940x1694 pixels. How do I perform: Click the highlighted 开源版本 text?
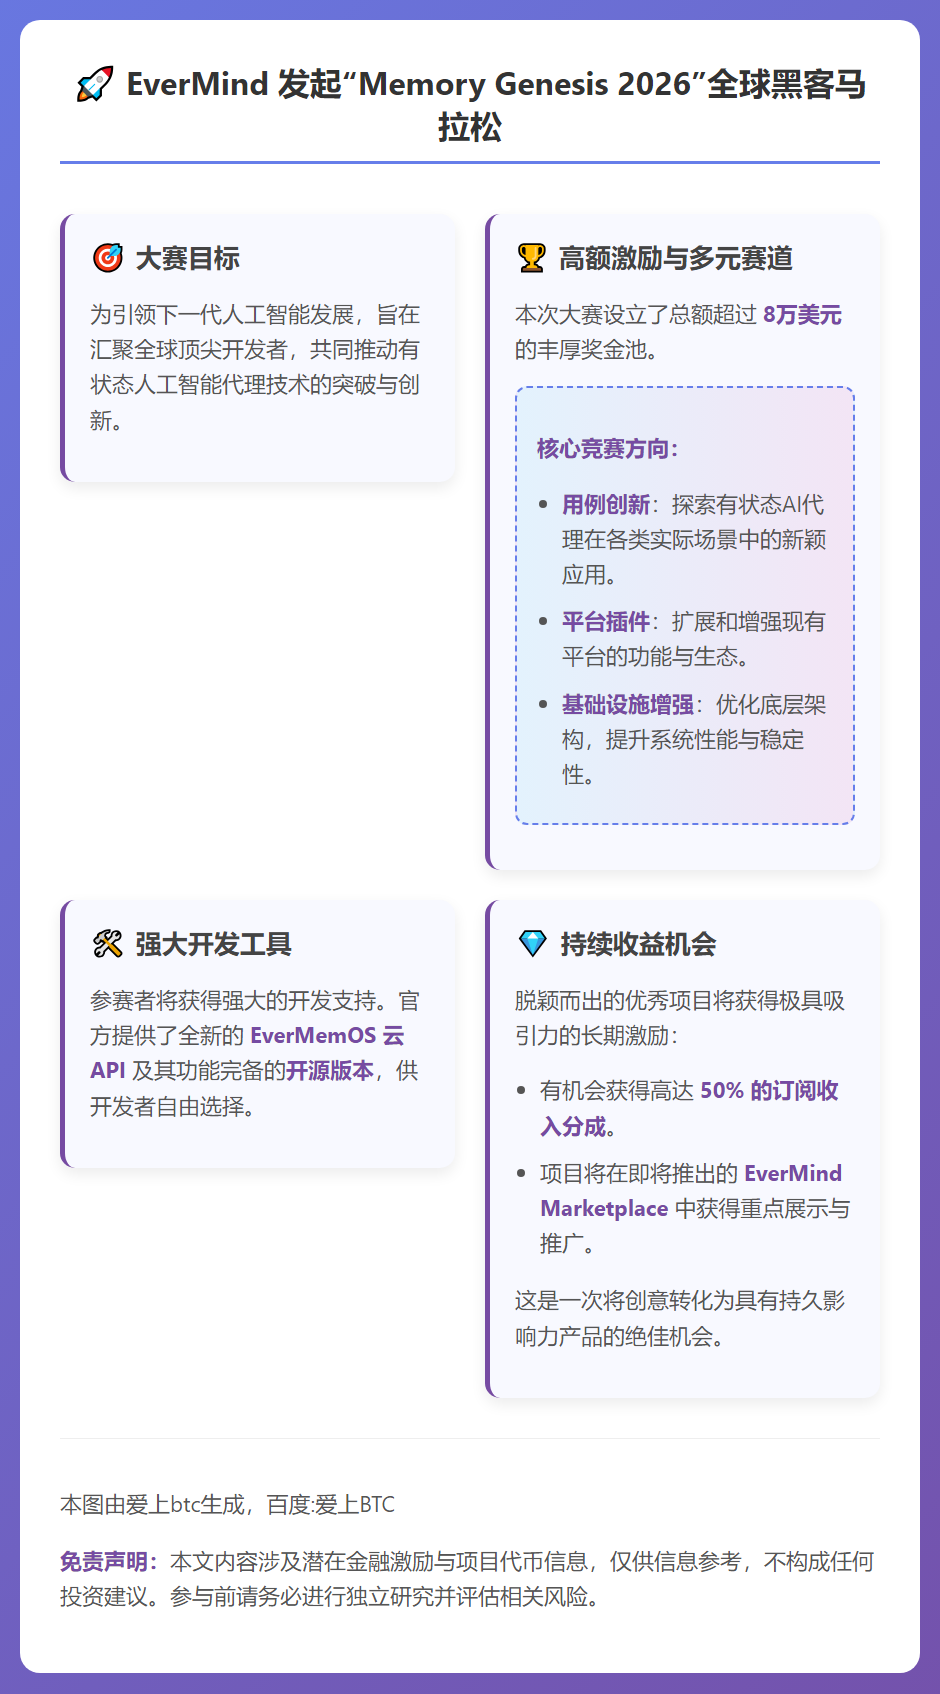(x=330, y=1071)
